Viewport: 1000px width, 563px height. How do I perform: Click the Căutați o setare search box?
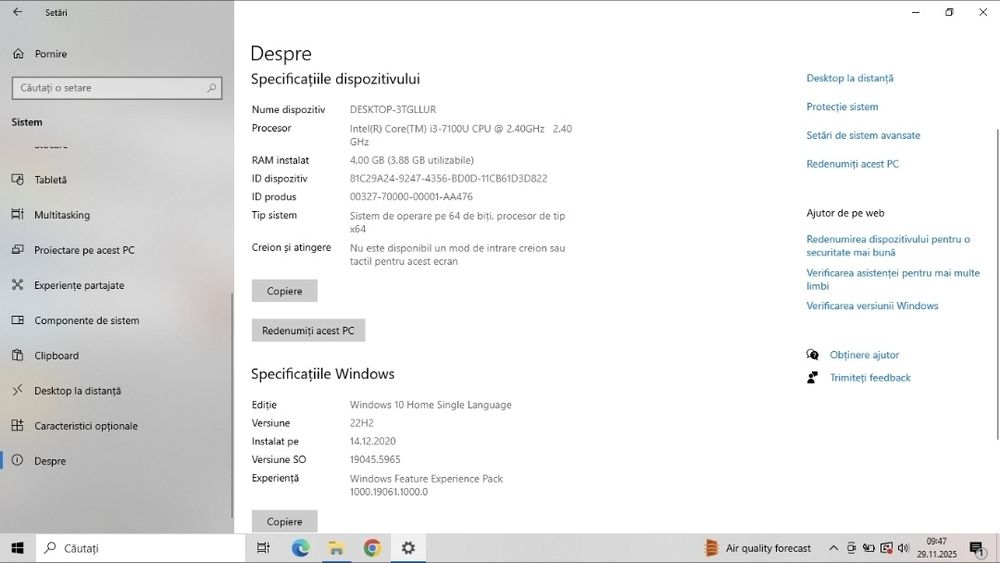click(x=117, y=88)
